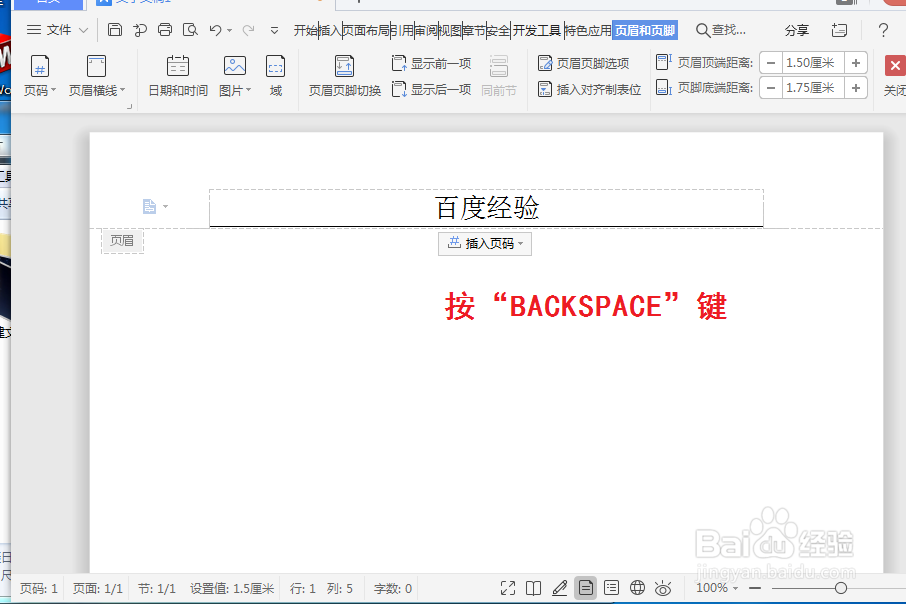Viewport: 906px width, 604px height.
Task: Switch to web layout globe icon
Action: click(637, 588)
